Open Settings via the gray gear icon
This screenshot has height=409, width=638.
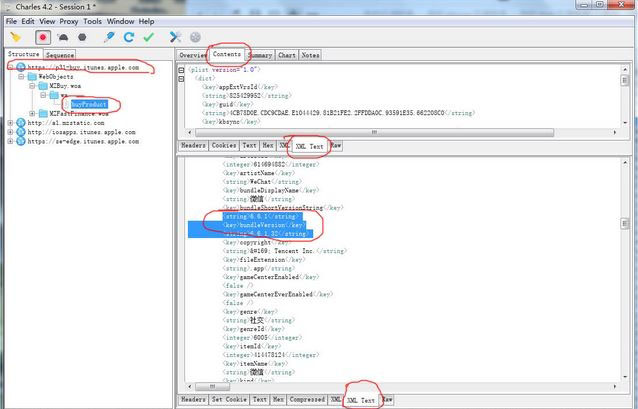(195, 37)
